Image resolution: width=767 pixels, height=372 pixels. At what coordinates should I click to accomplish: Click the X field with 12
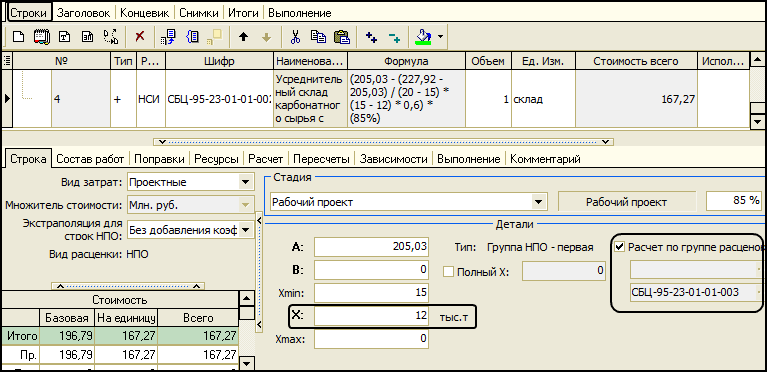coord(372,316)
